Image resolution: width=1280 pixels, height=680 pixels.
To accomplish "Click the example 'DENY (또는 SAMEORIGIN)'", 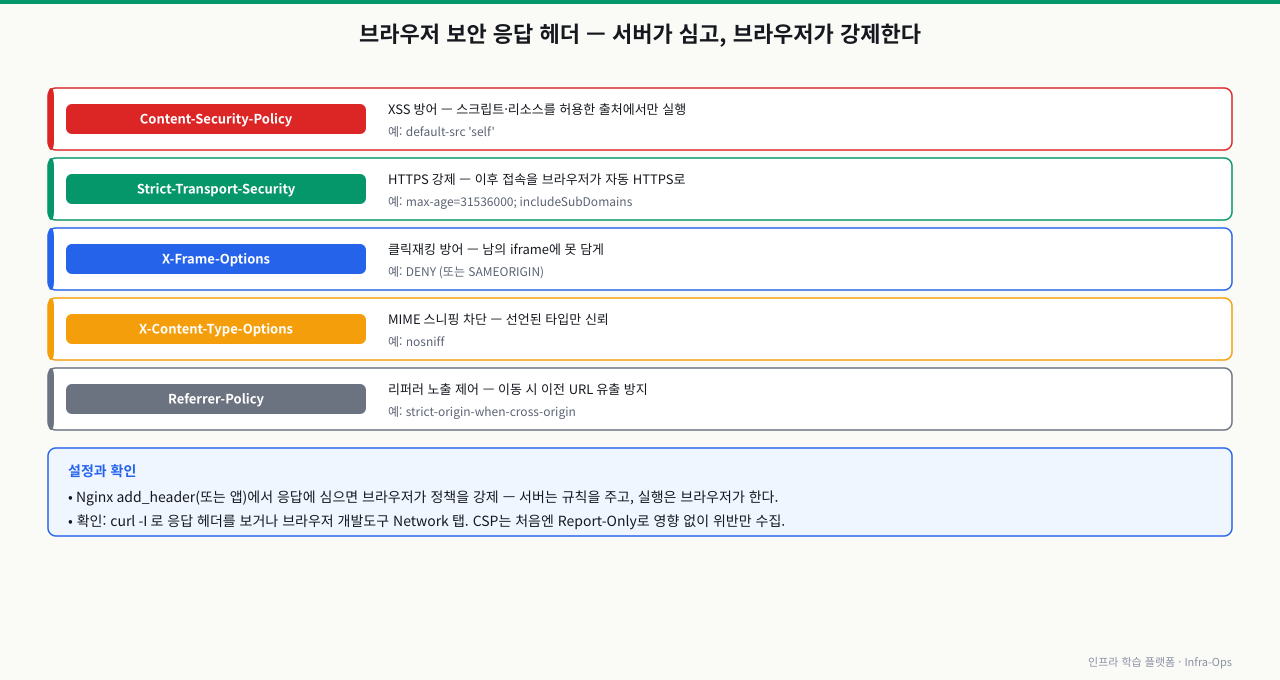I will [475, 271].
